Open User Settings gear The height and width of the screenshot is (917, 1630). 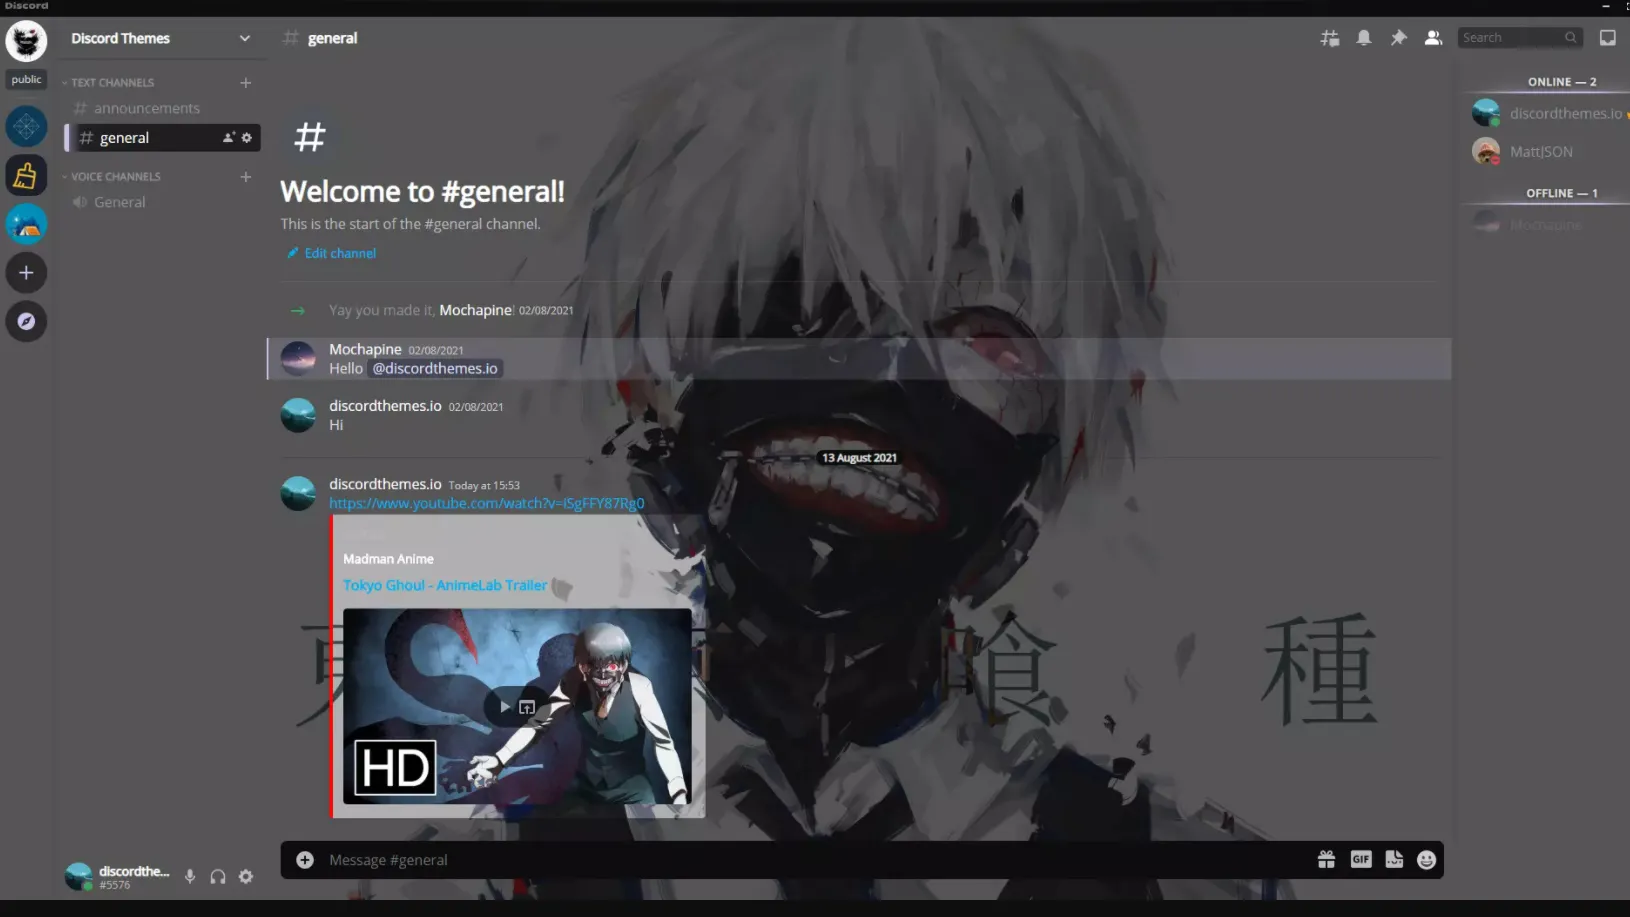[246, 877]
